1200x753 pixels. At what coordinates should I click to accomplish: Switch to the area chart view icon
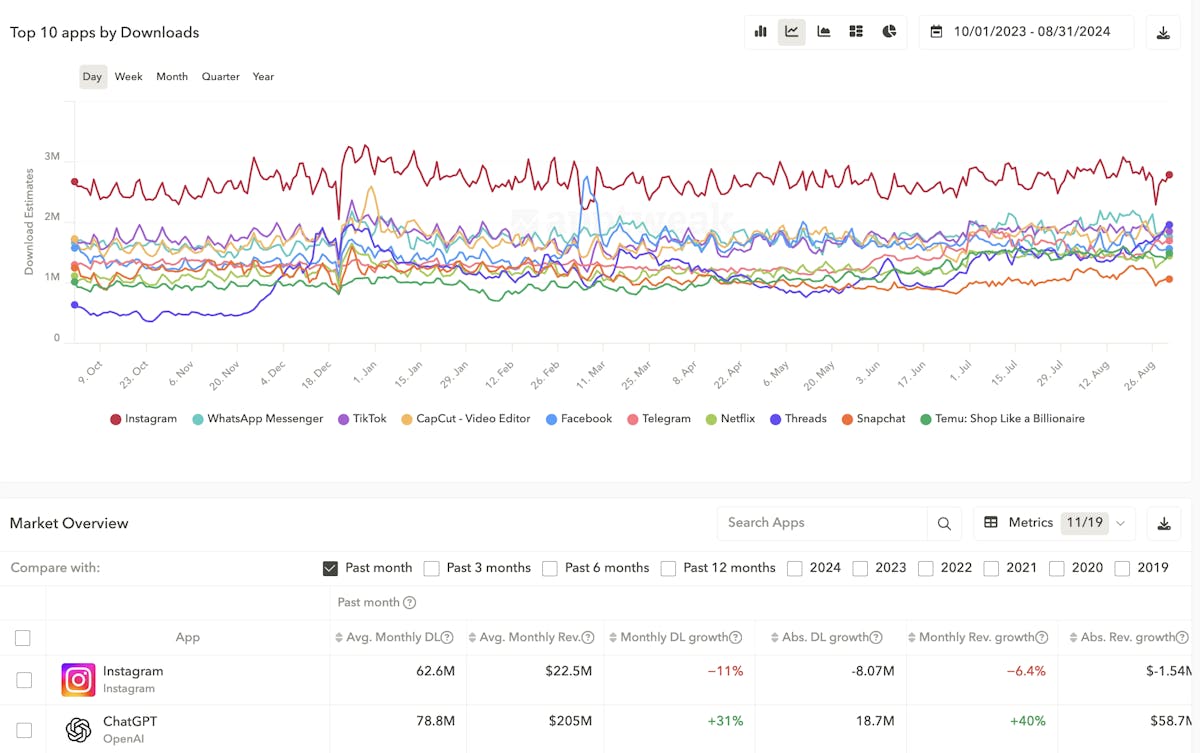click(824, 32)
